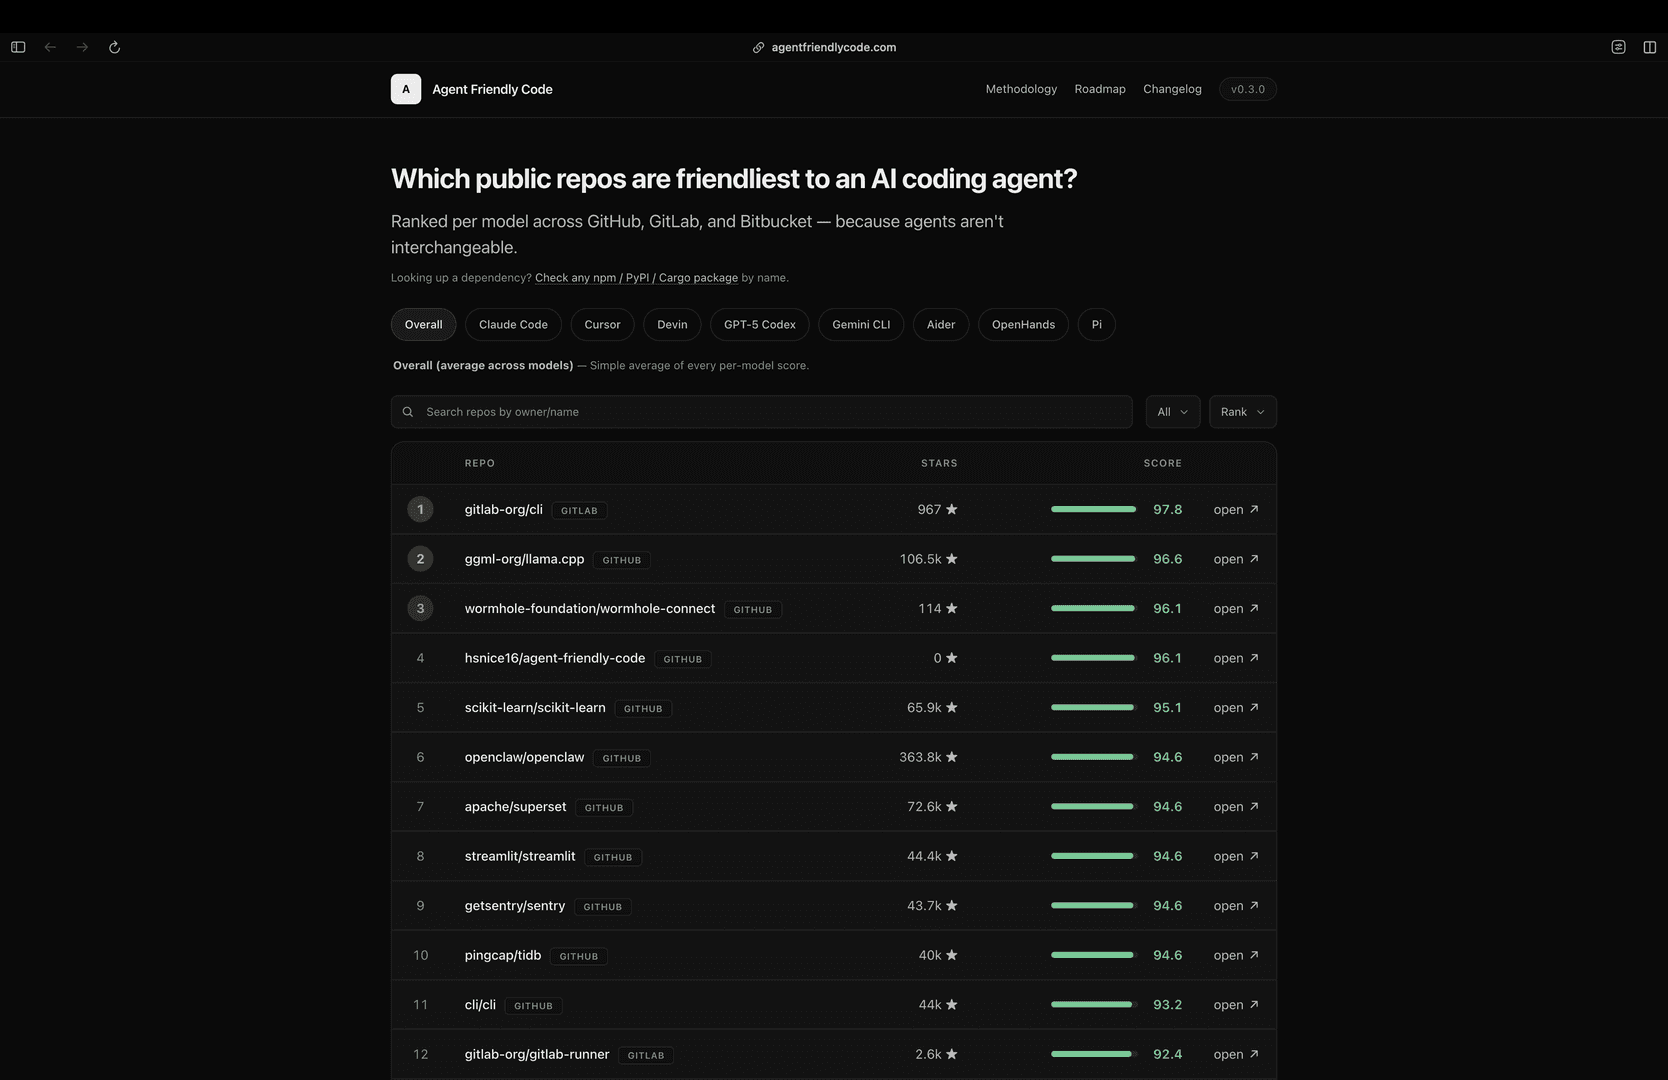
Task: Click the star icon in ggml-org/llama.cpp row
Action: [x=952, y=559]
